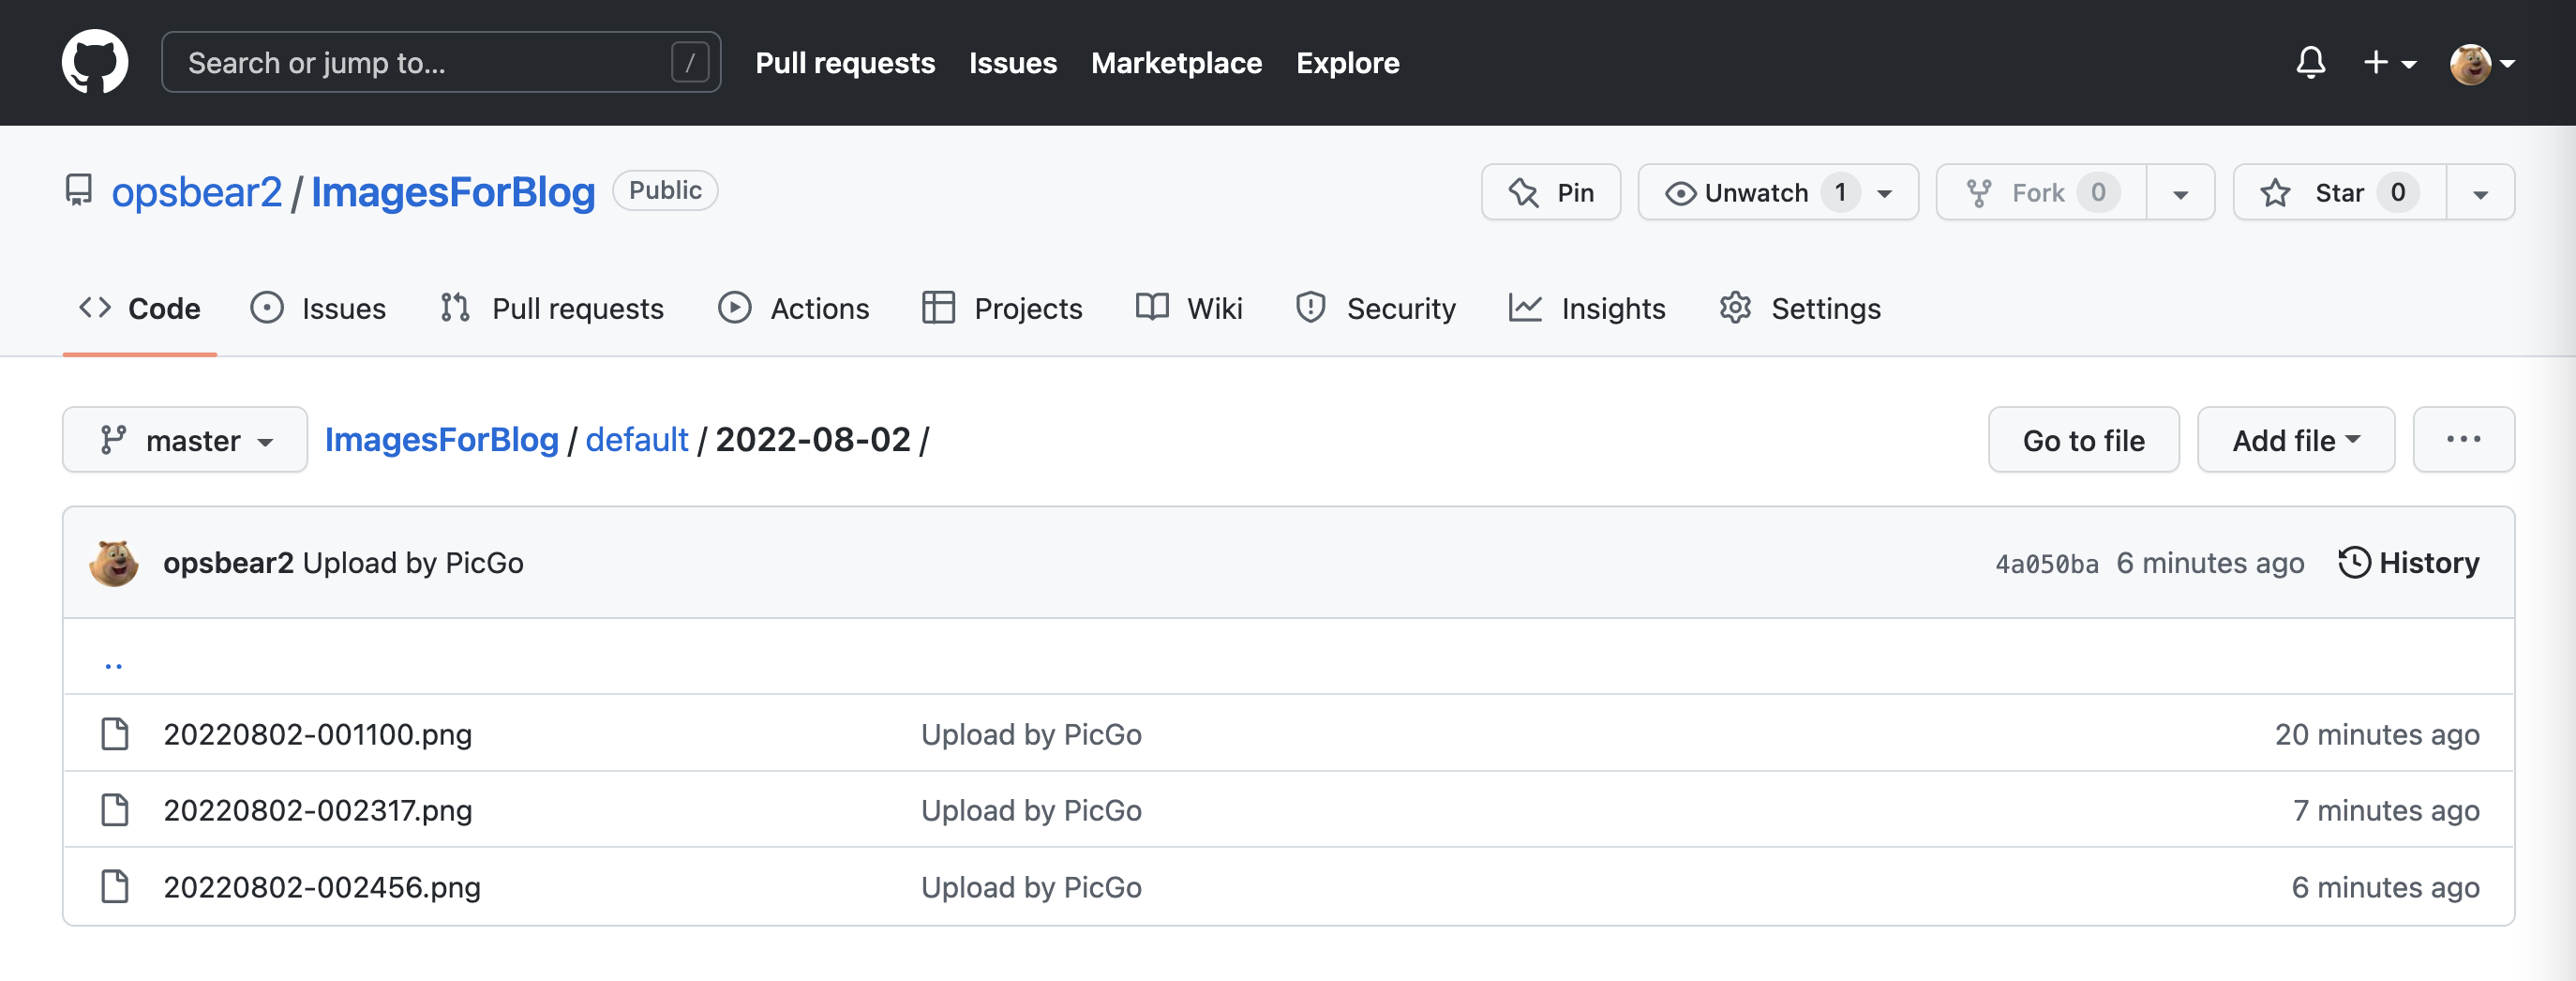
Task: Fork the repository
Action: pos(2041,192)
